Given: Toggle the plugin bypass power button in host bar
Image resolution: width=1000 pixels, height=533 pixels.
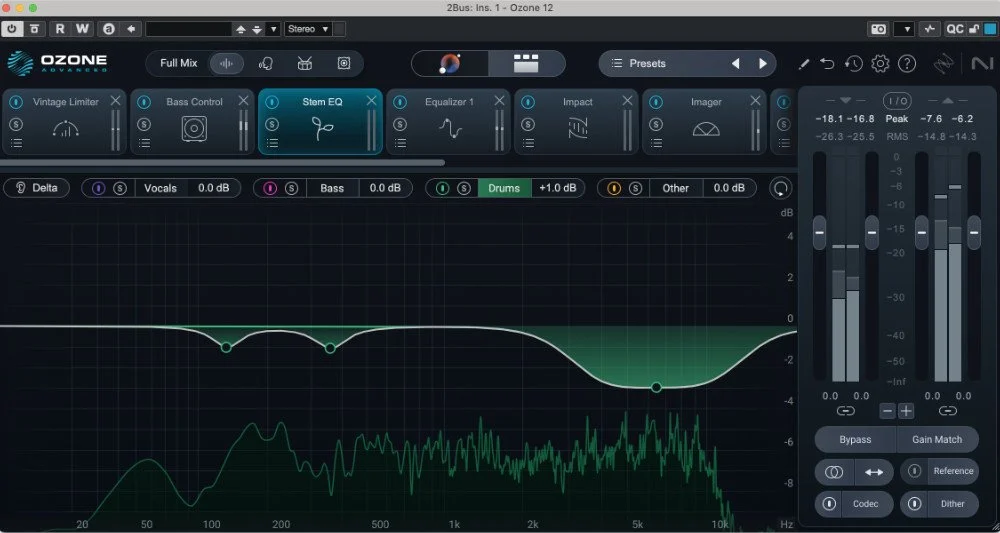Looking at the screenshot, I should (x=12, y=29).
